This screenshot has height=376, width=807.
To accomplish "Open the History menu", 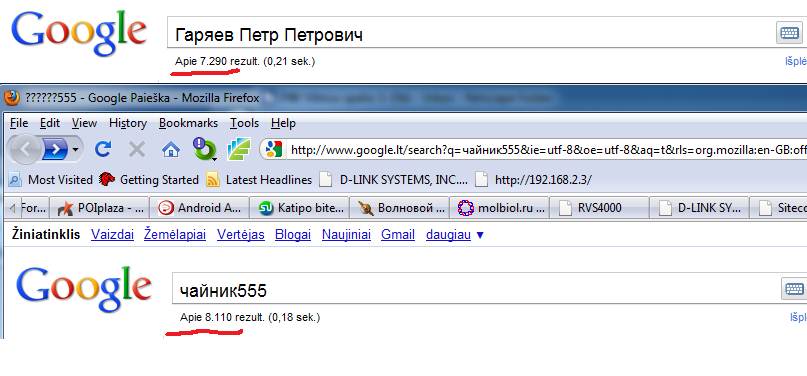I will coord(128,123).
